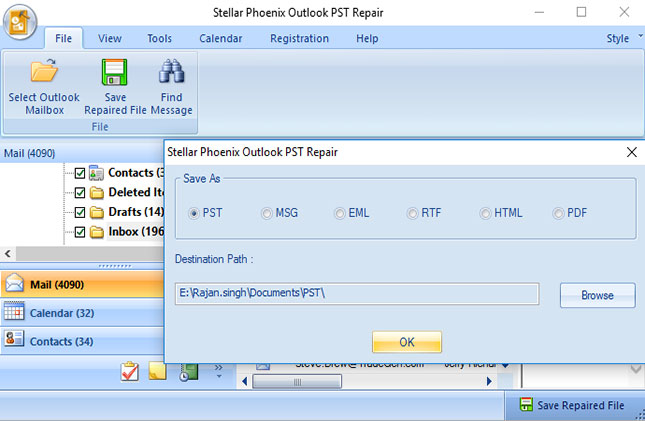This screenshot has width=645, height=421.
Task: Open the Help ribbon tab
Action: point(367,39)
